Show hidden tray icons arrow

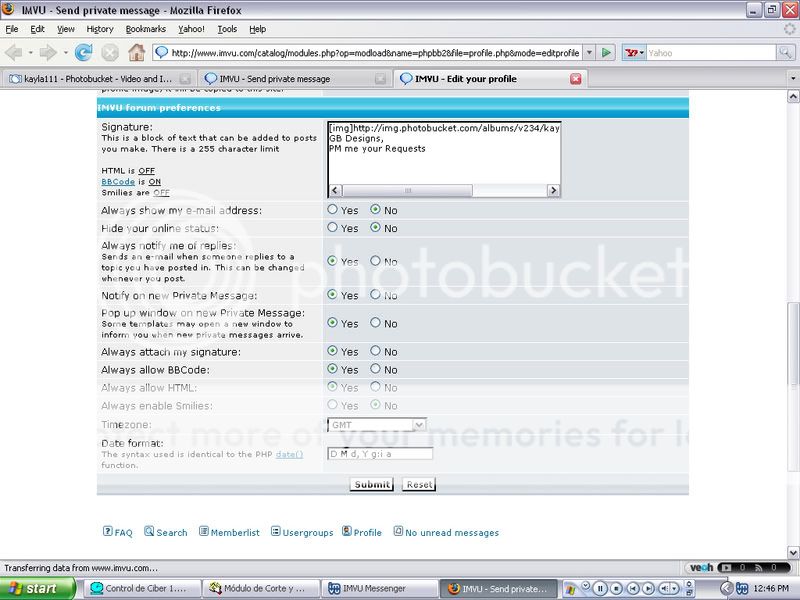[x=726, y=588]
